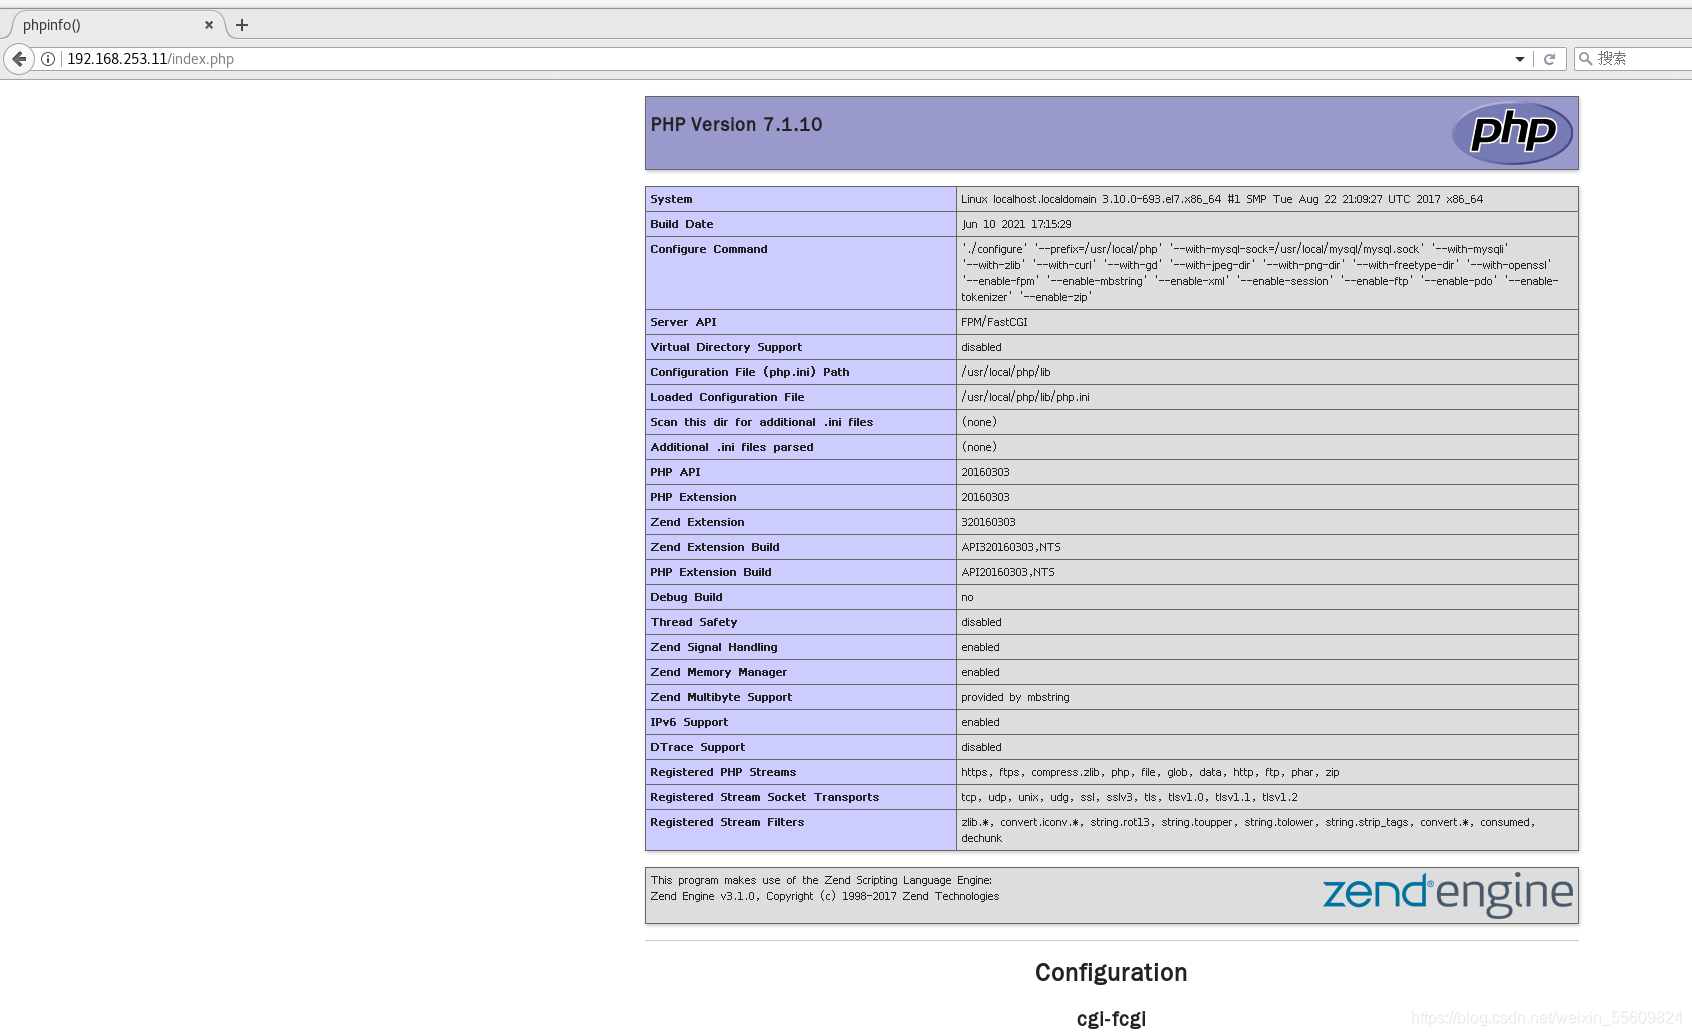1692x1036 pixels.
Task: Click the Linux localhost.localdomain system value
Action: click(x=1222, y=199)
